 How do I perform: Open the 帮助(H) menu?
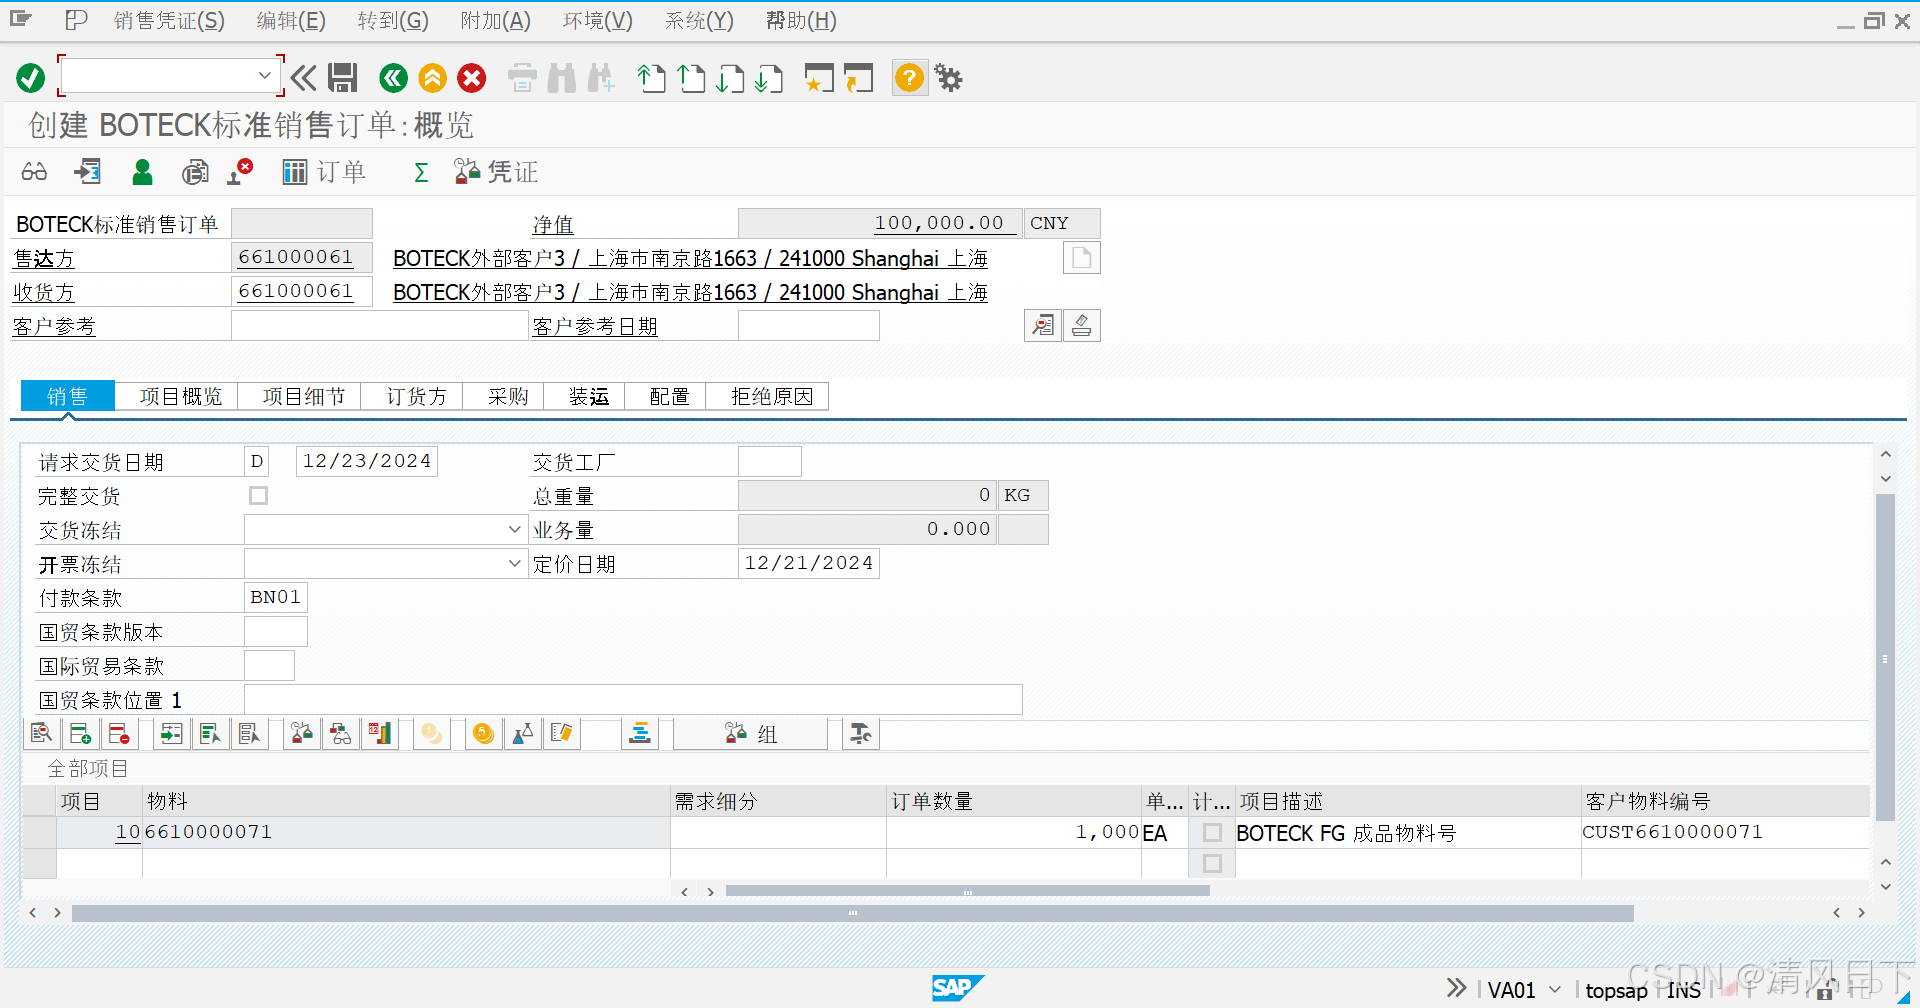tap(801, 21)
